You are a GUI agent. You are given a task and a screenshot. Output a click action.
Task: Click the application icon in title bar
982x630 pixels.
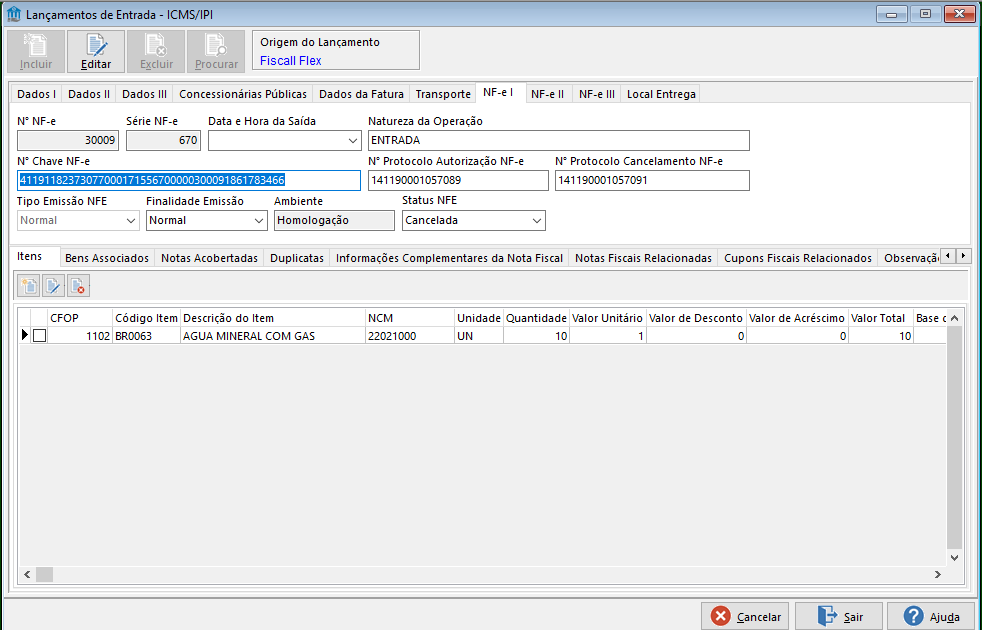coord(13,14)
